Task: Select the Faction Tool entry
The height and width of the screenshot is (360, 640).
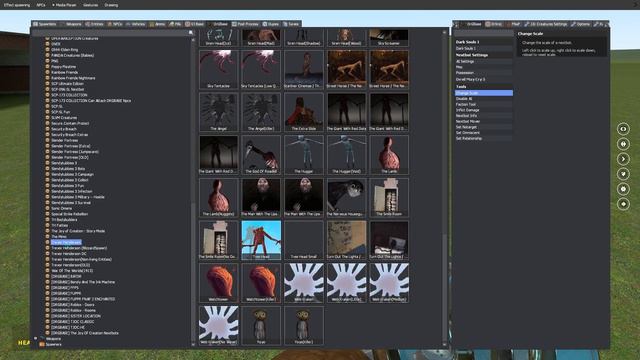Action: click(x=484, y=104)
